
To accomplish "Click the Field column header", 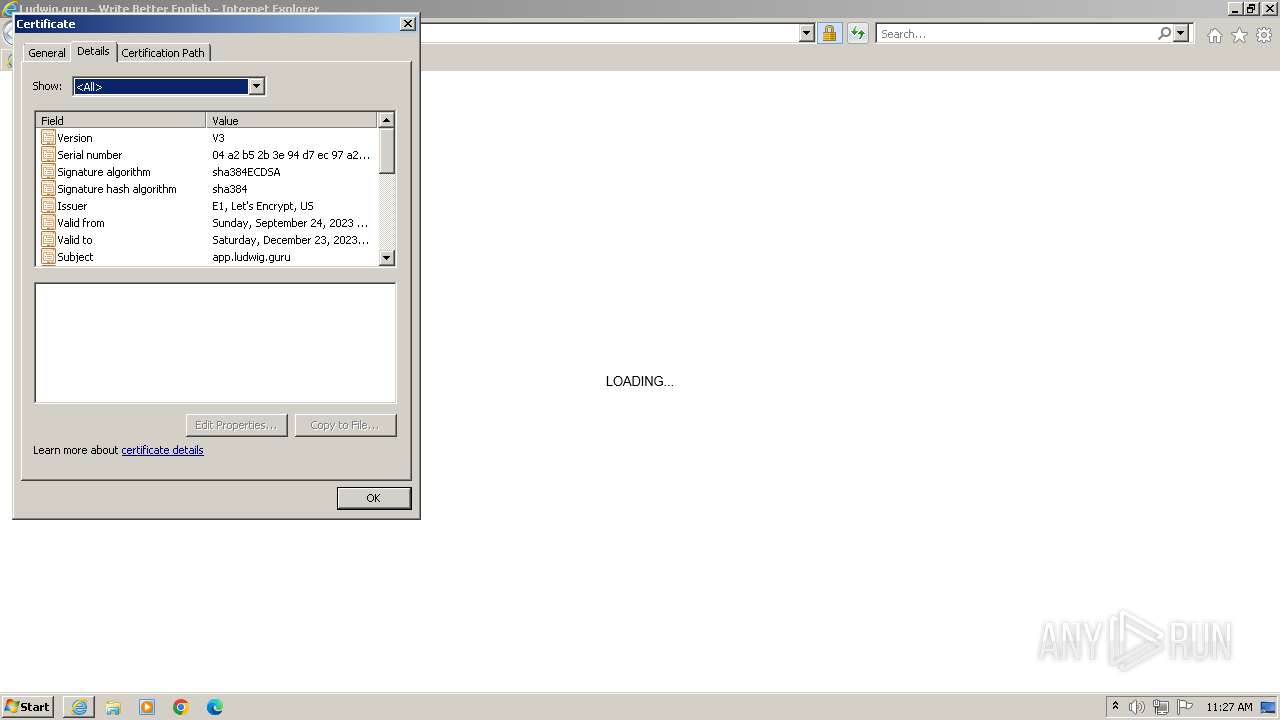I will coord(121,120).
